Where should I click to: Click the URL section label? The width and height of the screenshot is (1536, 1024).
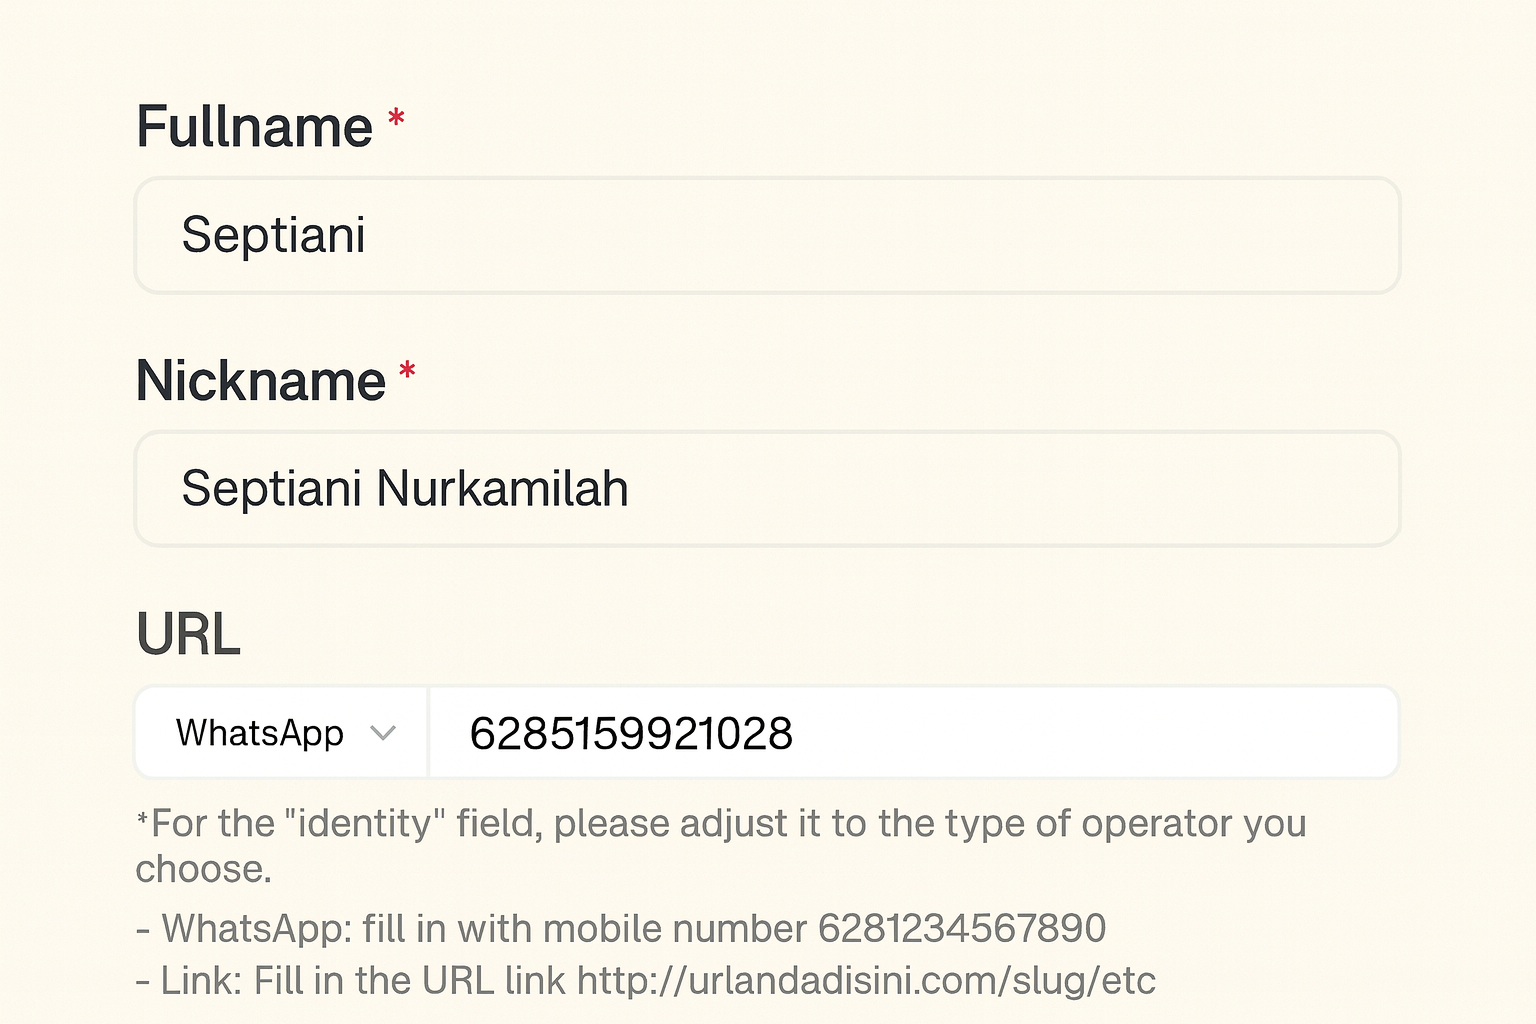click(x=190, y=632)
